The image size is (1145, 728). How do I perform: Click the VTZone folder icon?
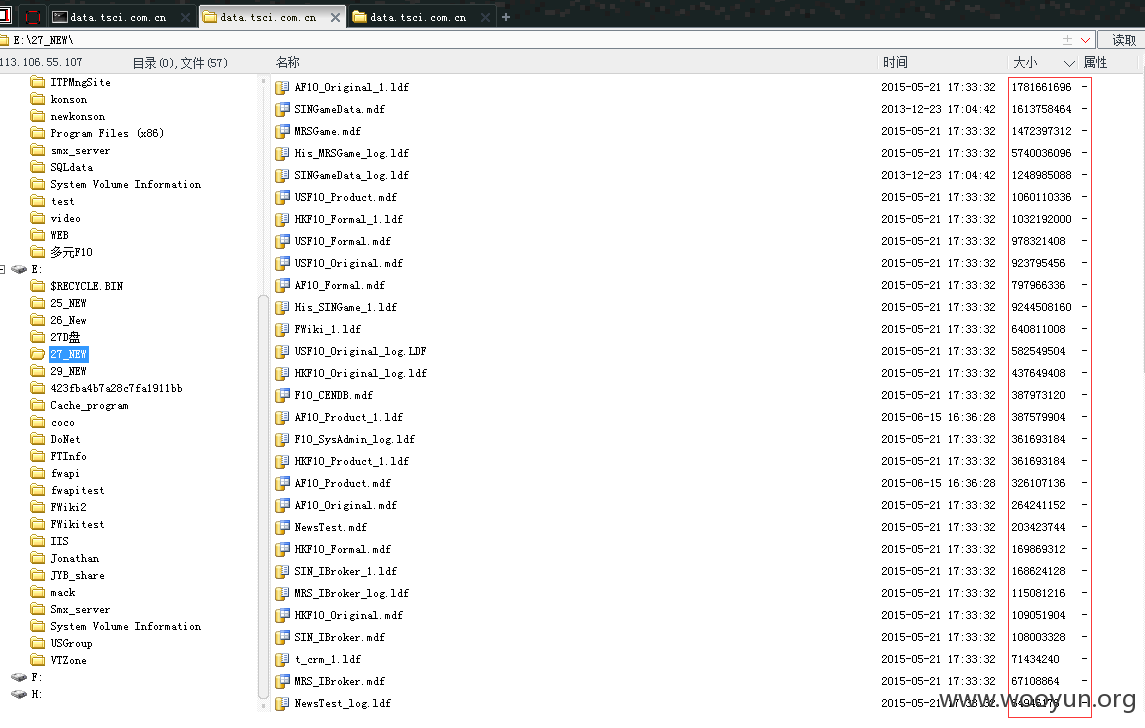(38, 660)
